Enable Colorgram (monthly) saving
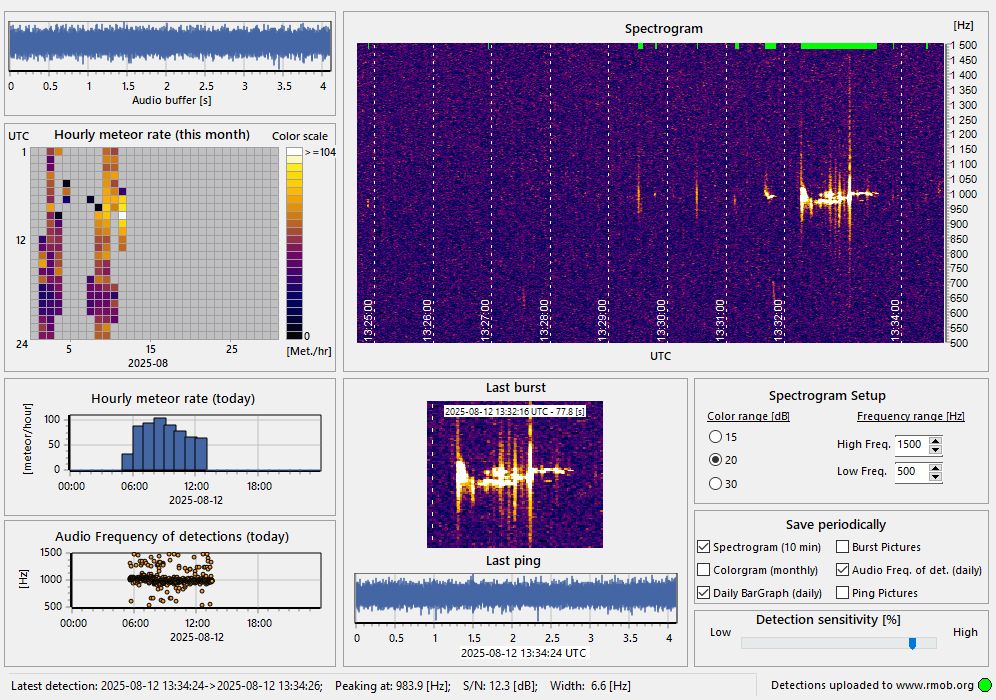The width and height of the screenshot is (996, 700). pos(704,570)
